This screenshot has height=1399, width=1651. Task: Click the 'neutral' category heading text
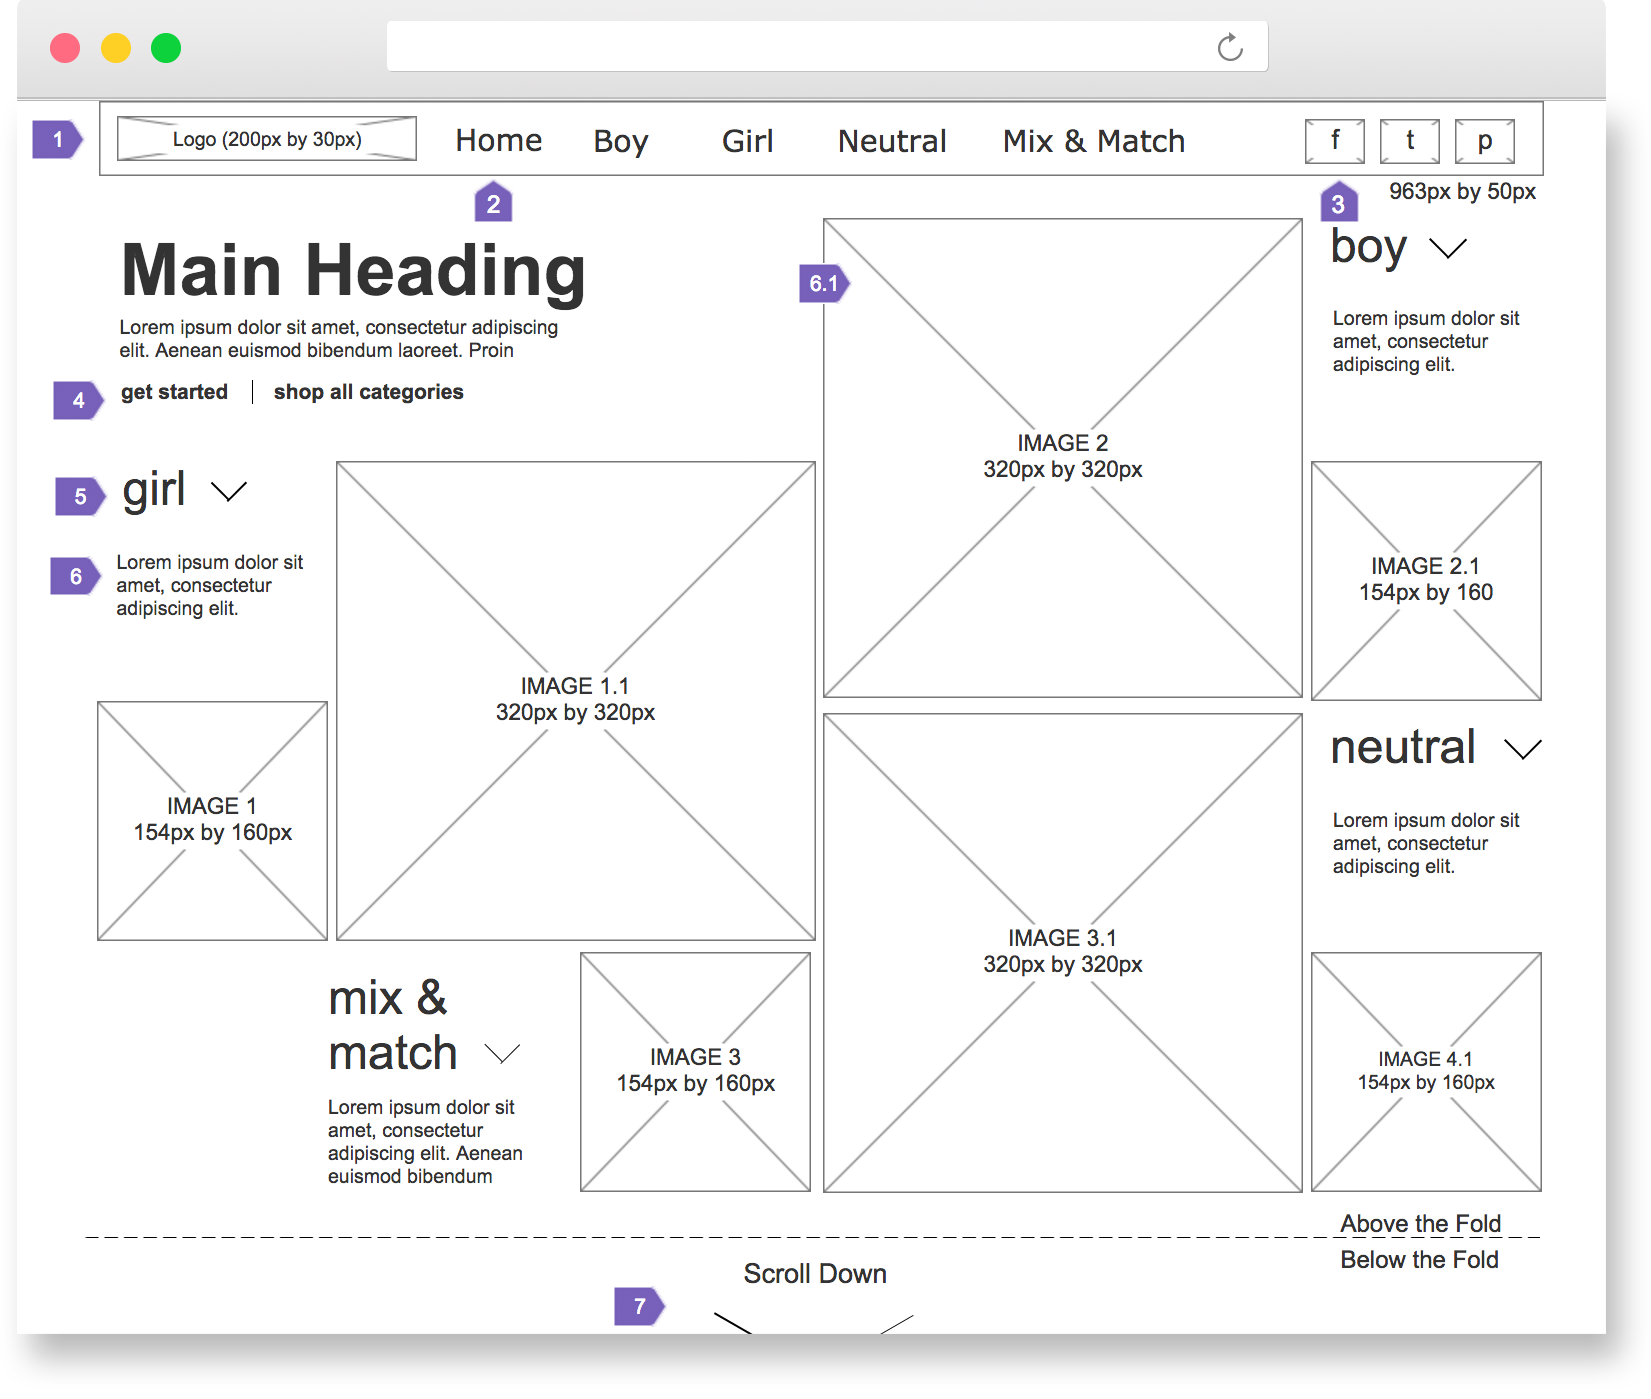click(1403, 747)
